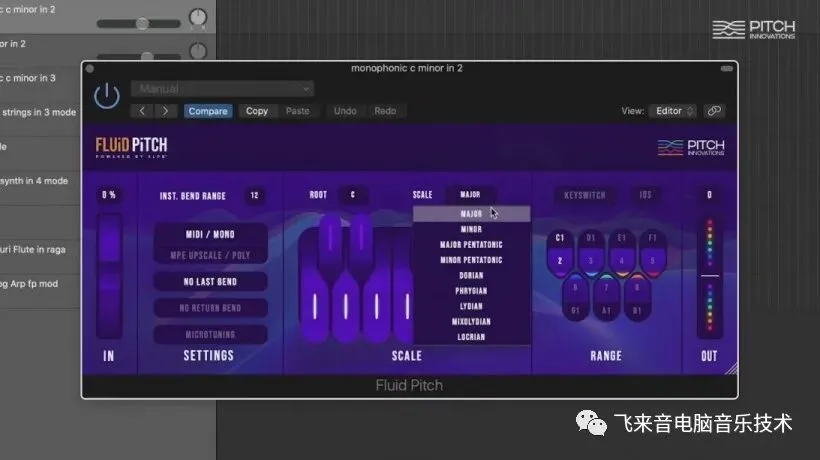
Task: Click the A1 range pad
Action: pos(606,298)
